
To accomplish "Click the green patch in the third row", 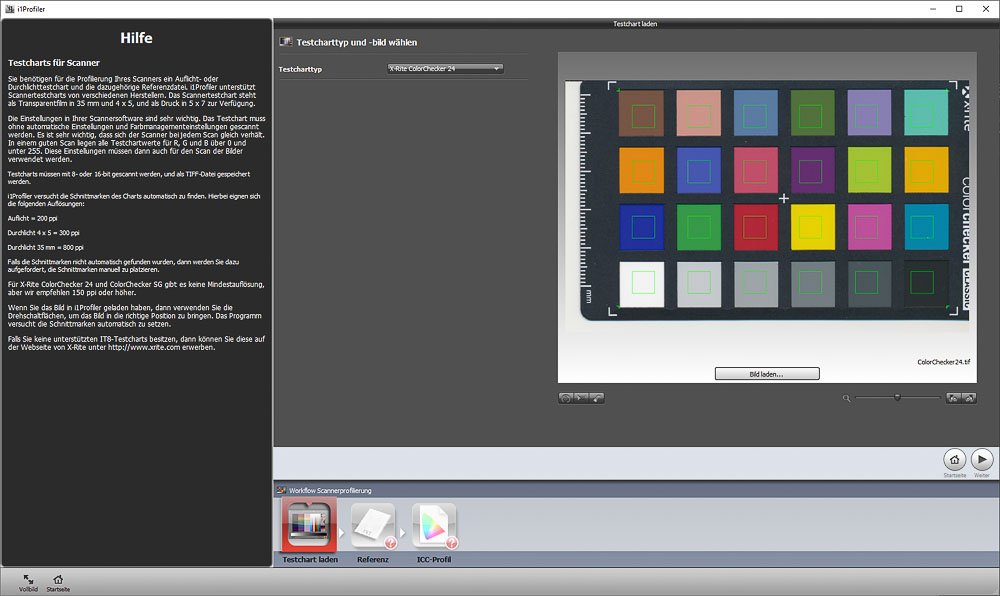I will coord(699,228).
